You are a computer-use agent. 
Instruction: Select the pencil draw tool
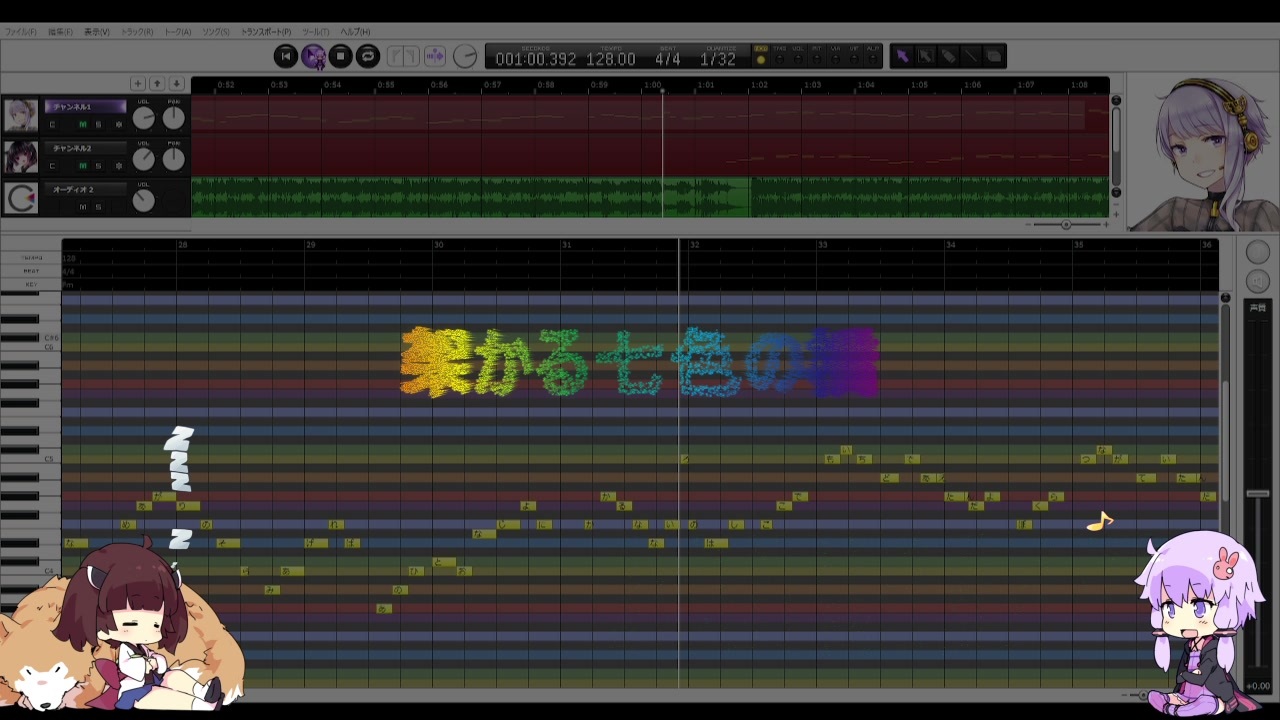pos(949,56)
